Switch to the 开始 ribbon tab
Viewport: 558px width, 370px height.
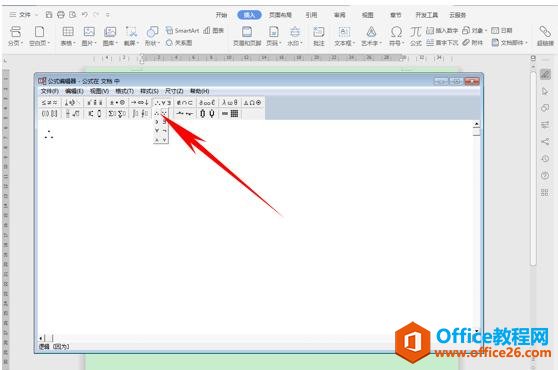(x=221, y=15)
